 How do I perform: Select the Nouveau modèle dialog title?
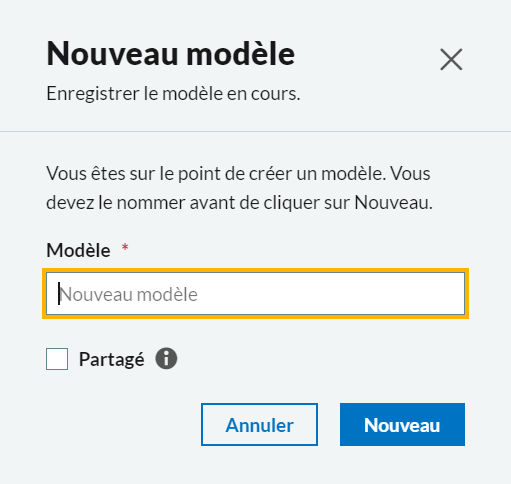coord(171,54)
